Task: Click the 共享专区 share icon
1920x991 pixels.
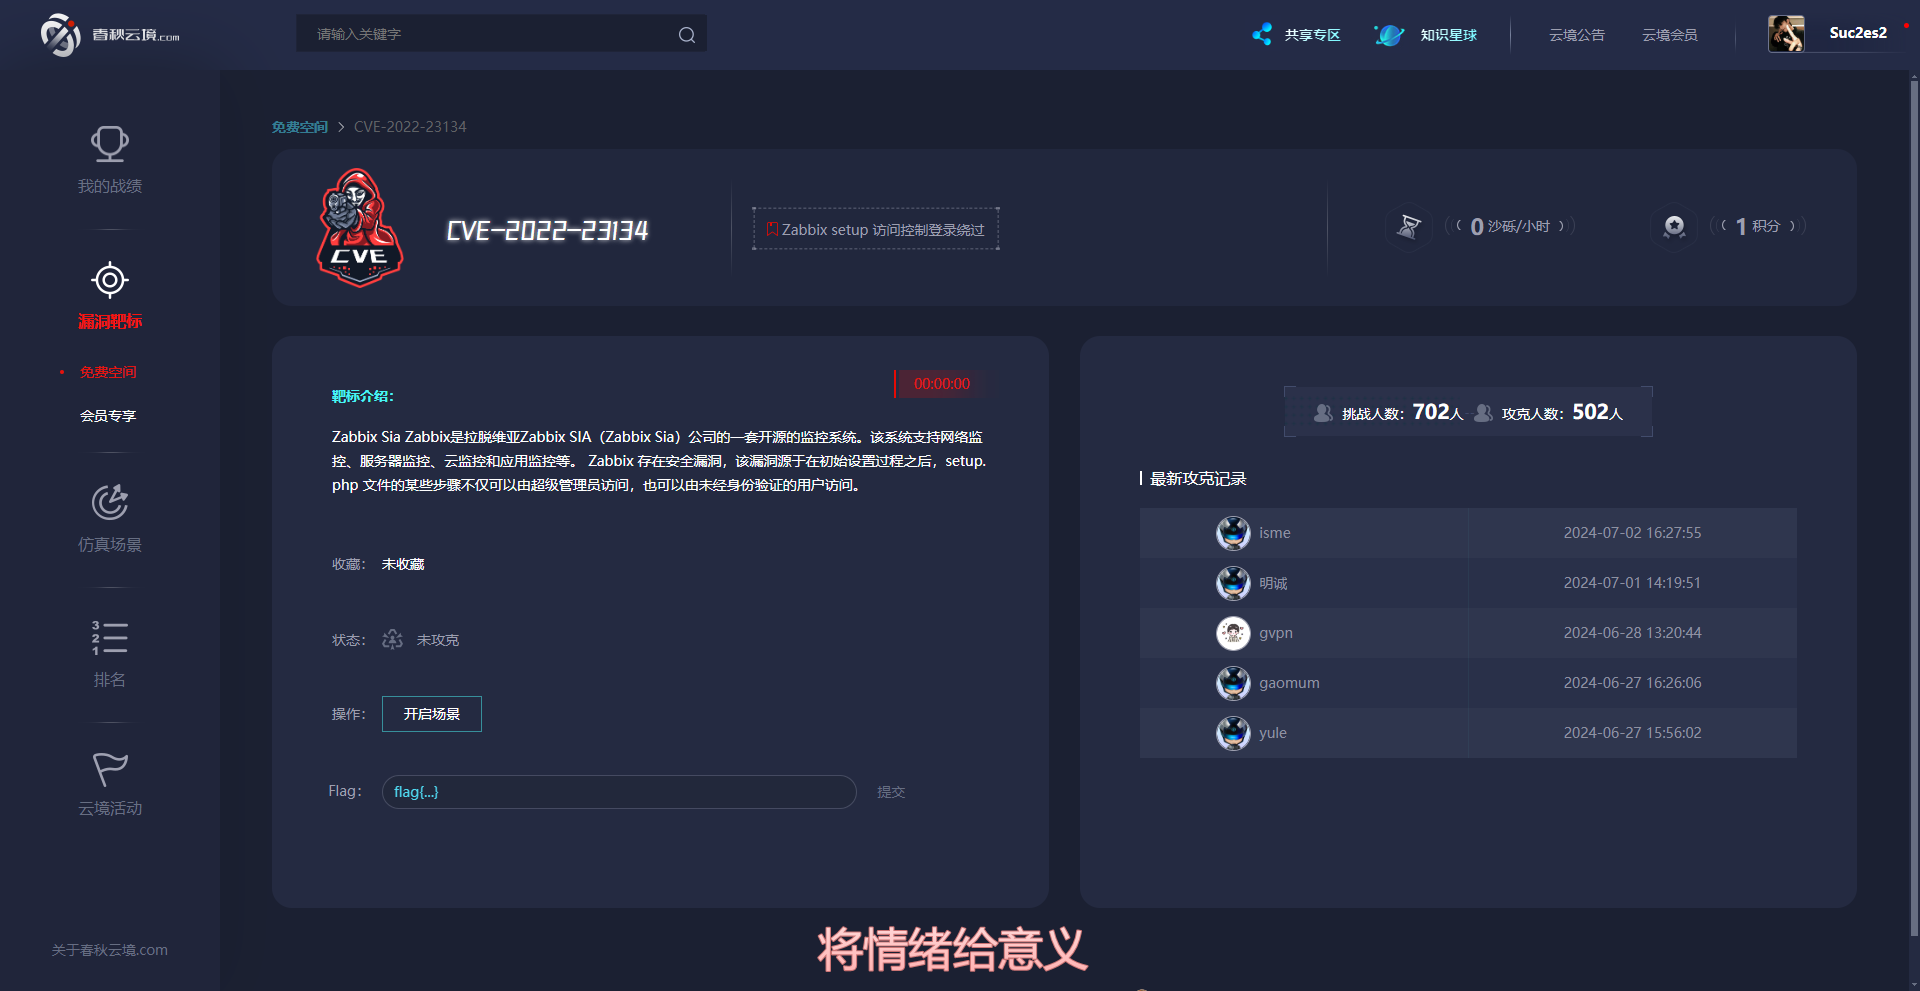Action: coord(1263,34)
